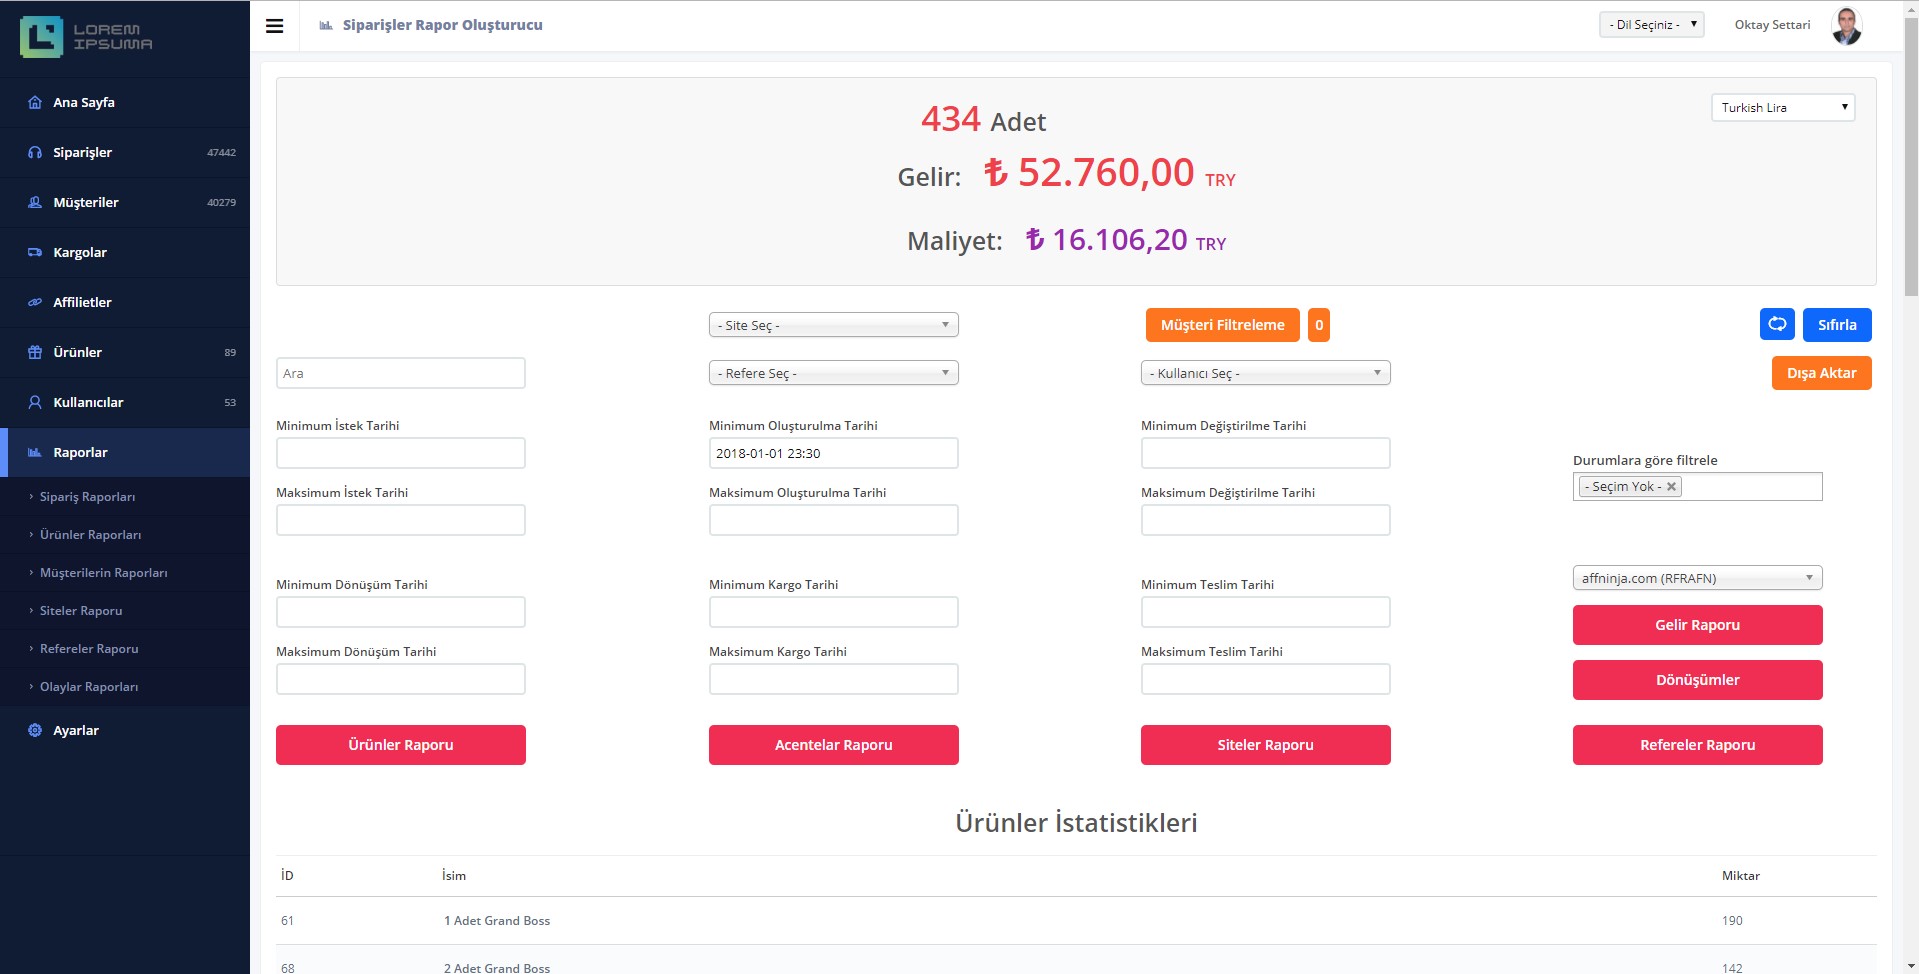Generate the Gelir Raporu
The height and width of the screenshot is (974, 1919).
pos(1697,625)
